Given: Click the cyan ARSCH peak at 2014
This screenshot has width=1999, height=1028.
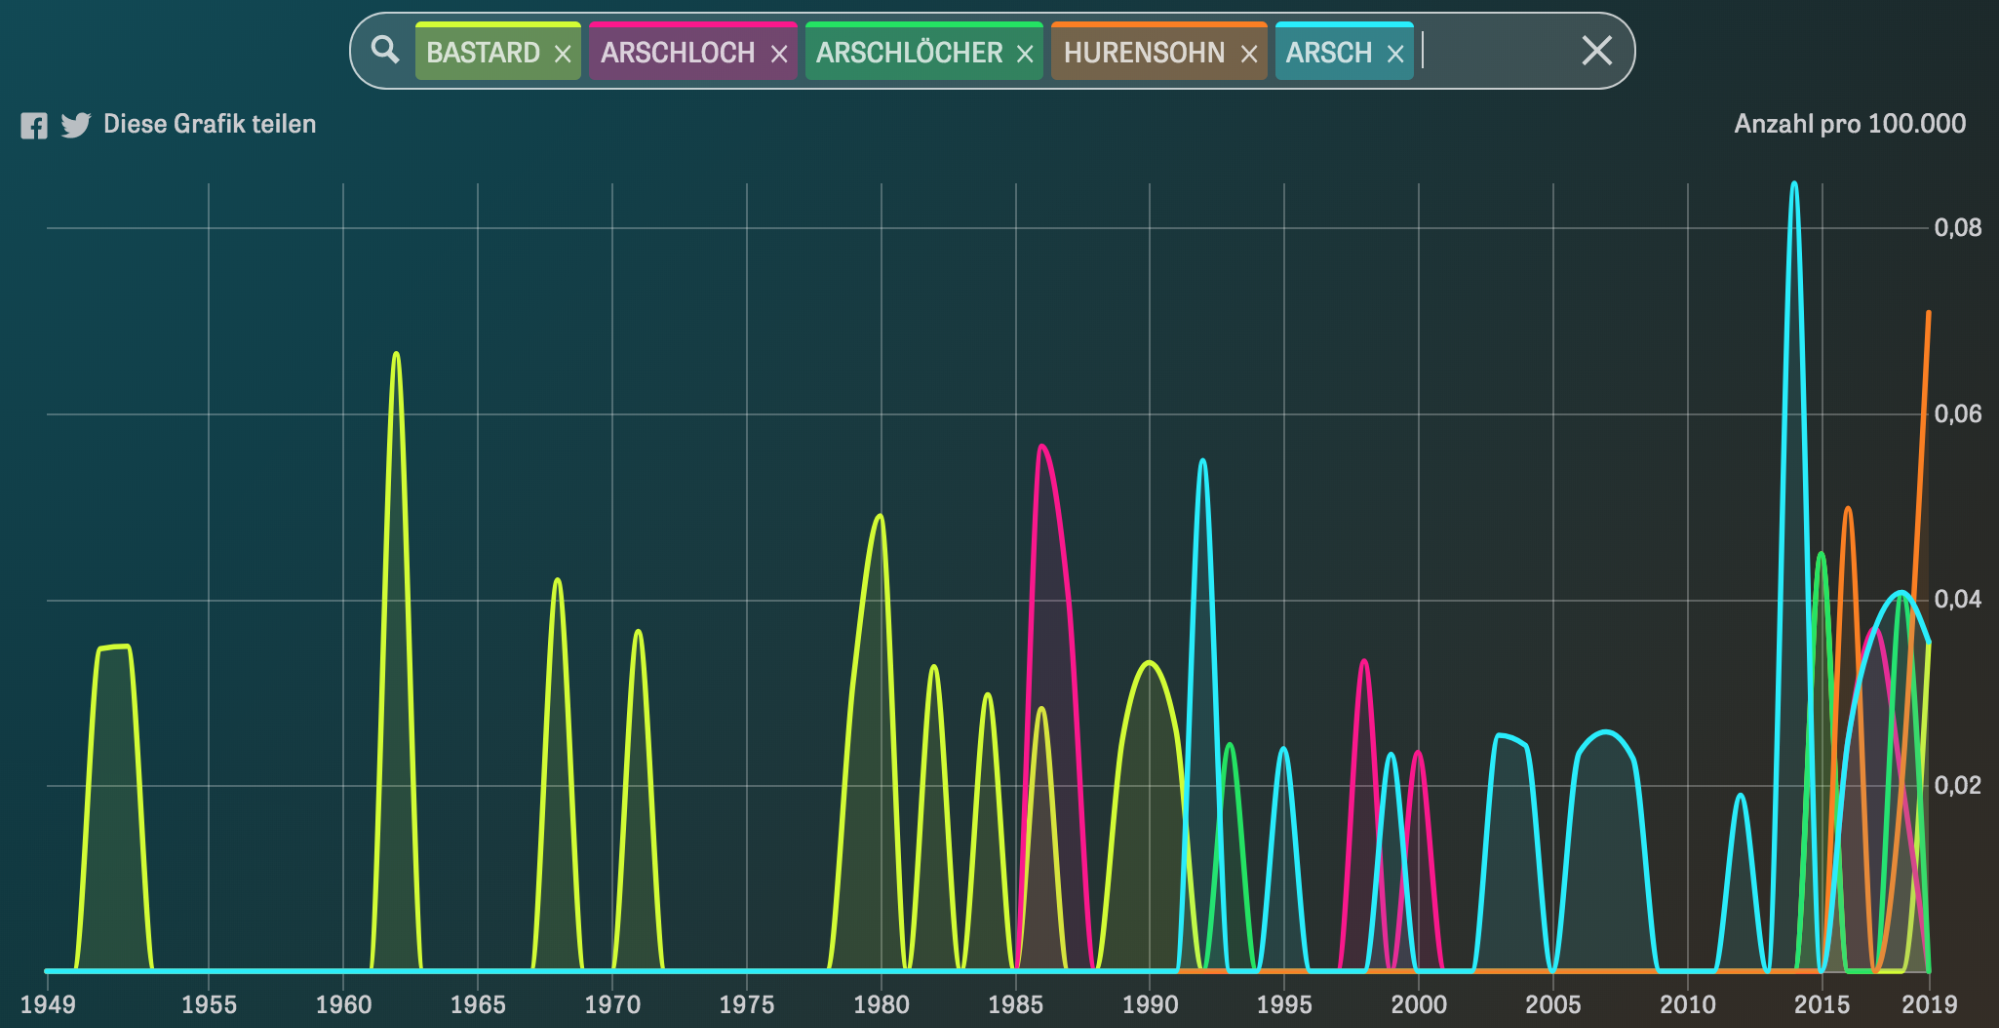Looking at the screenshot, I should point(1794,184).
